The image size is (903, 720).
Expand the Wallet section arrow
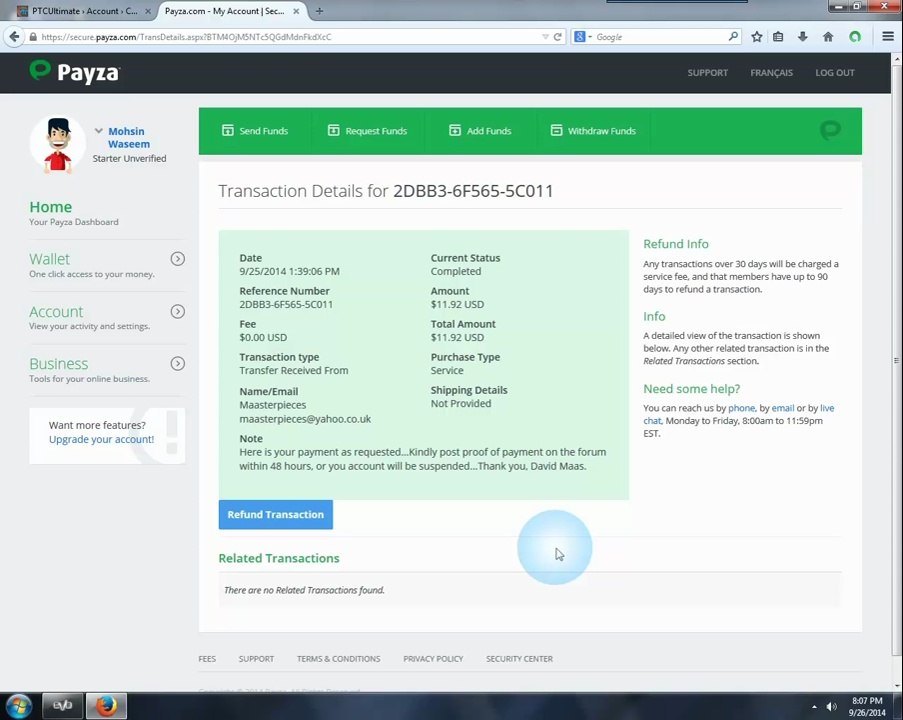tap(178, 259)
